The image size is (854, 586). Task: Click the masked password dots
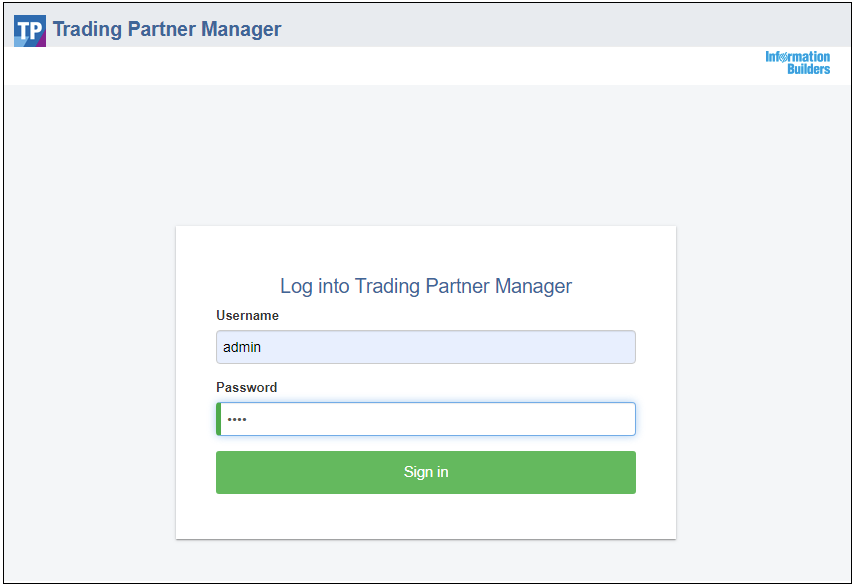tap(237, 419)
